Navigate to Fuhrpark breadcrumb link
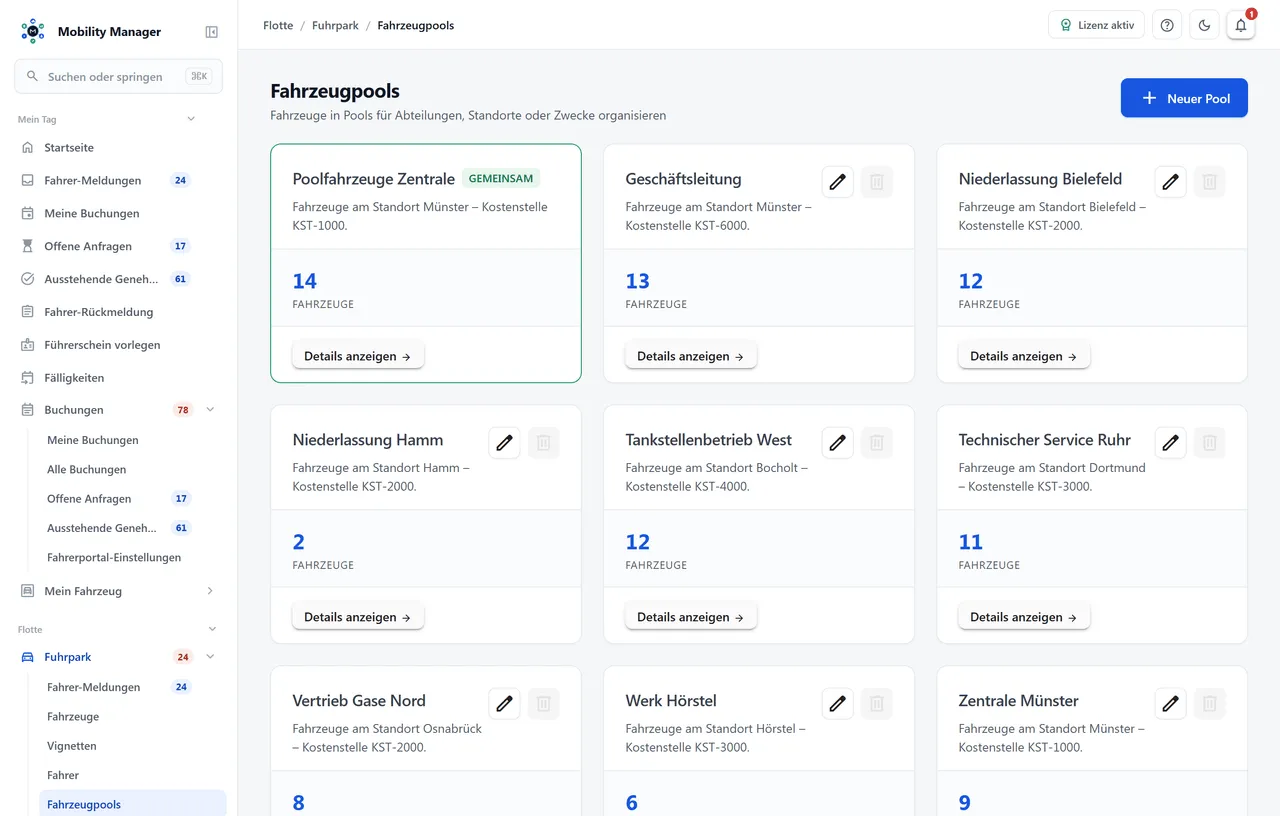This screenshot has width=1280, height=816. coord(335,25)
